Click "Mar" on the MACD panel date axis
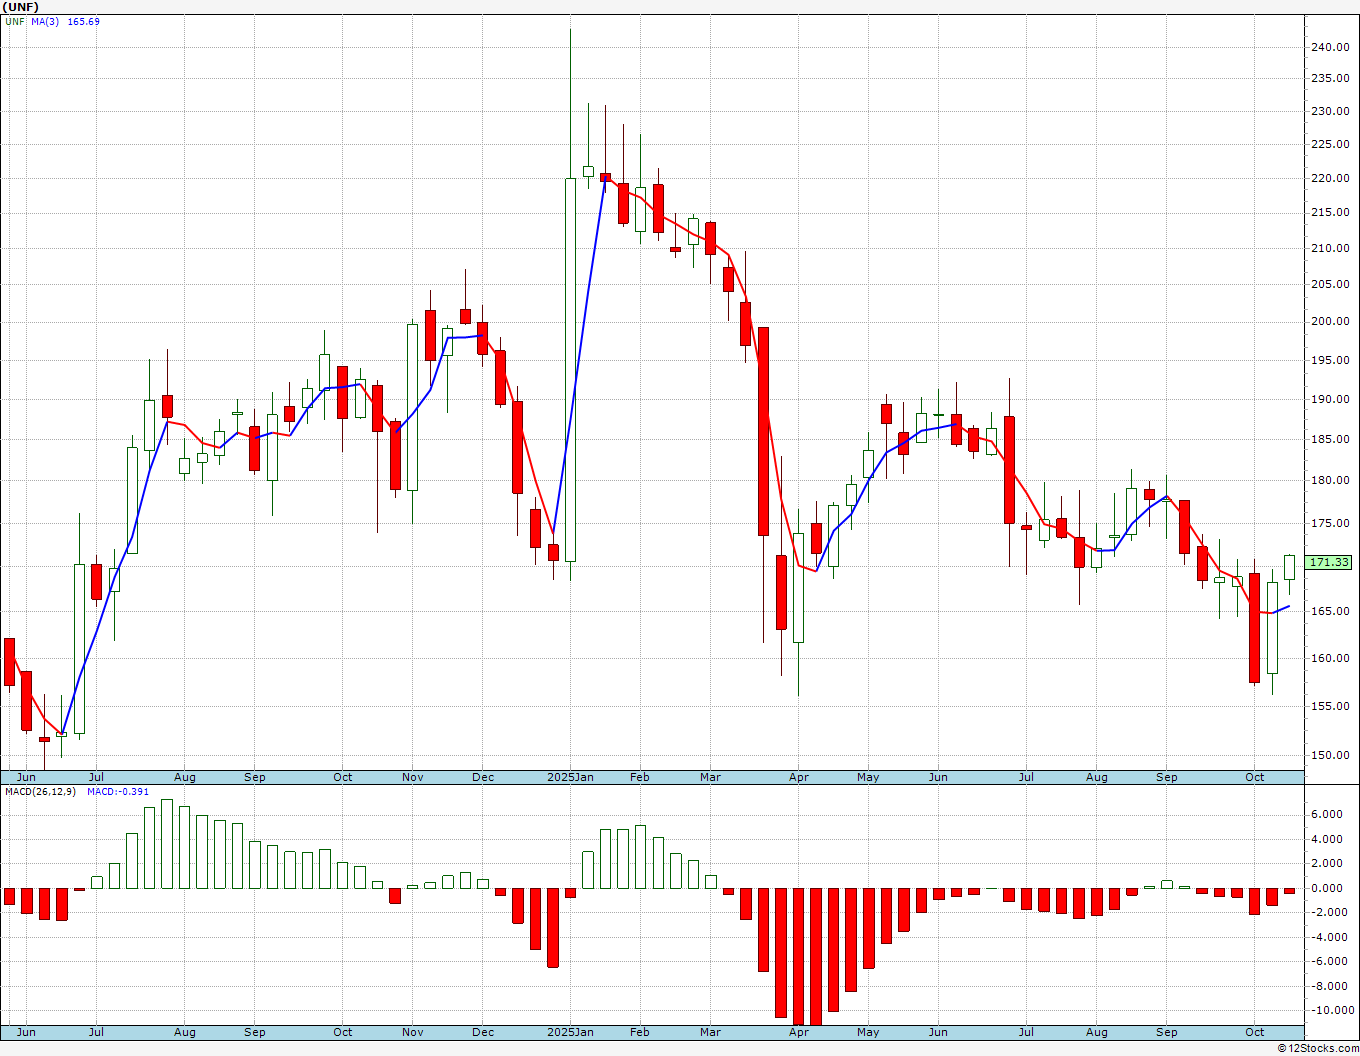This screenshot has width=1360, height=1056. point(710,1032)
